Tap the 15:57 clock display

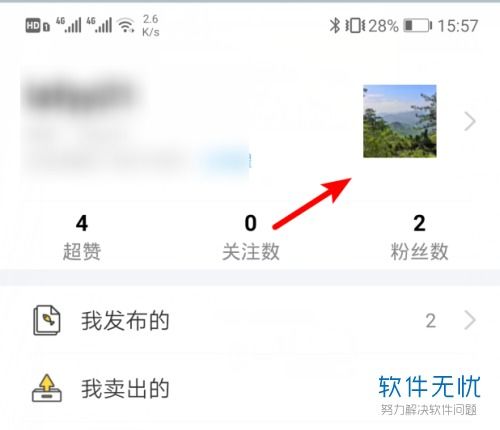(x=458, y=26)
